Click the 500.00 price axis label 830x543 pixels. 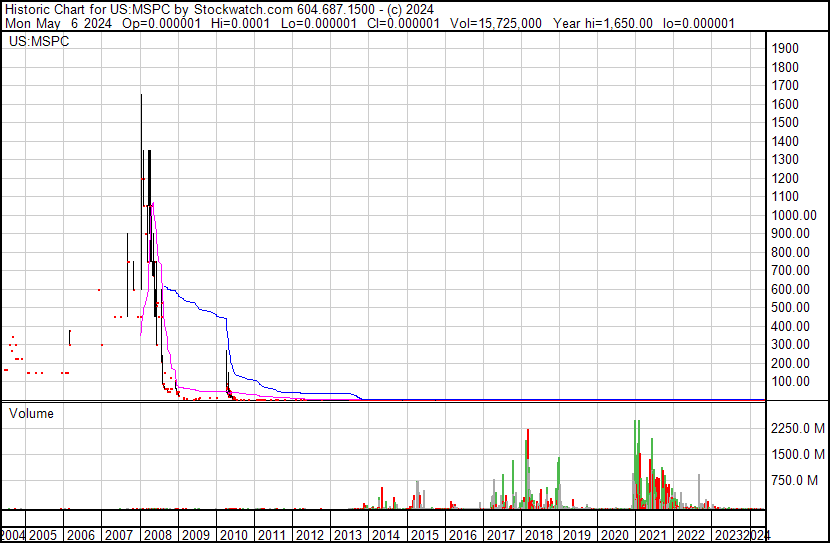click(x=790, y=307)
